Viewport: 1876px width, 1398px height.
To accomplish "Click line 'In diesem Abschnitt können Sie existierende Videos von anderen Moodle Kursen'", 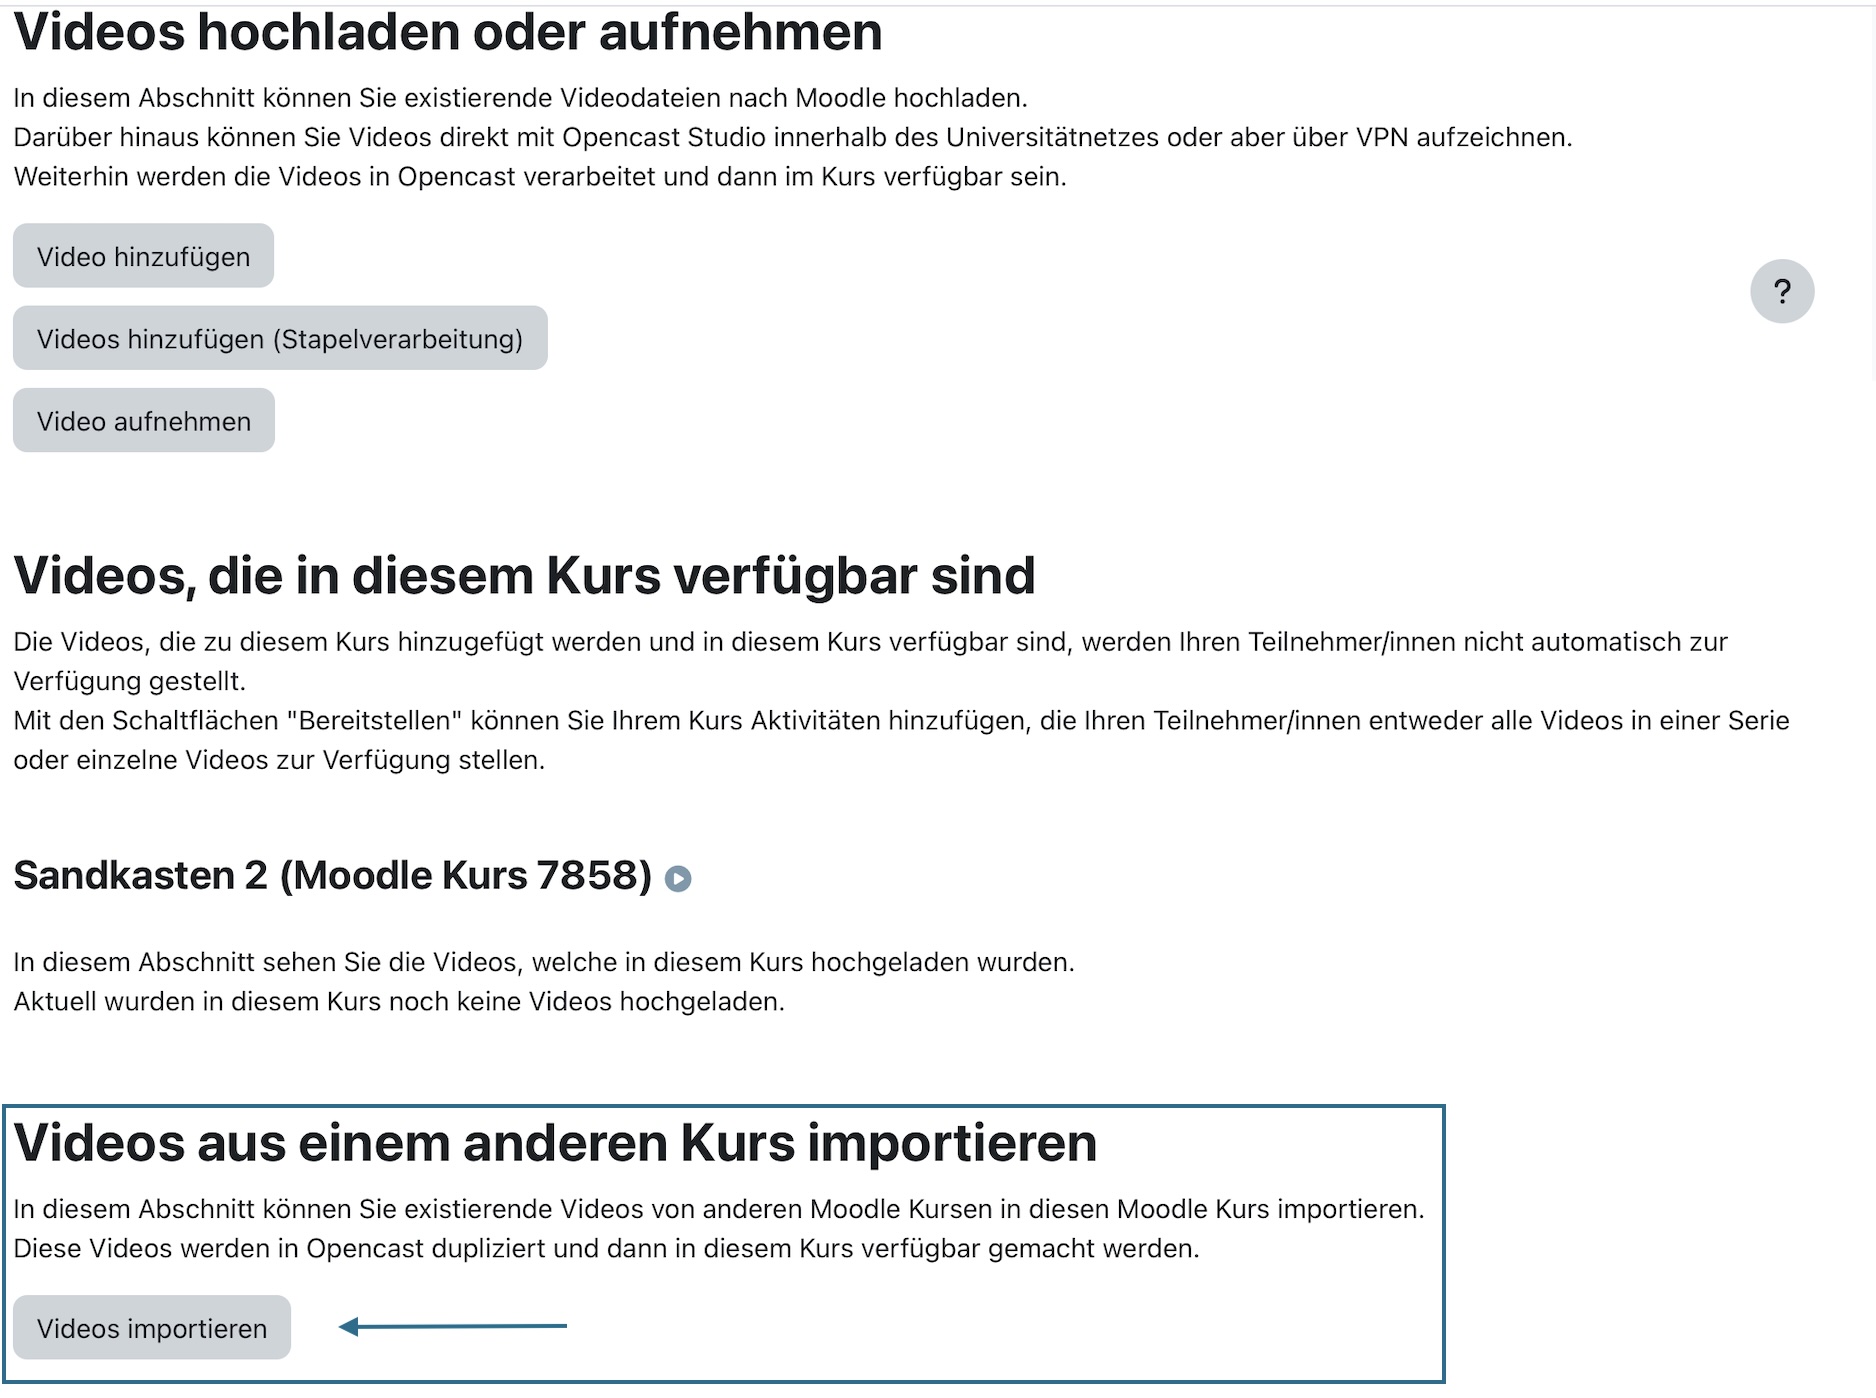I will tap(719, 1209).
